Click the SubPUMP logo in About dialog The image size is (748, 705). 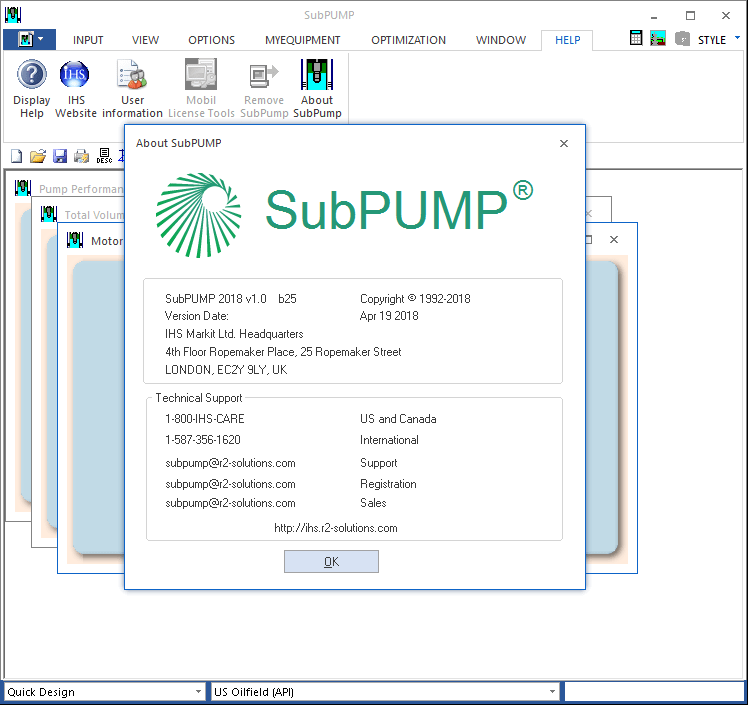tap(344, 214)
